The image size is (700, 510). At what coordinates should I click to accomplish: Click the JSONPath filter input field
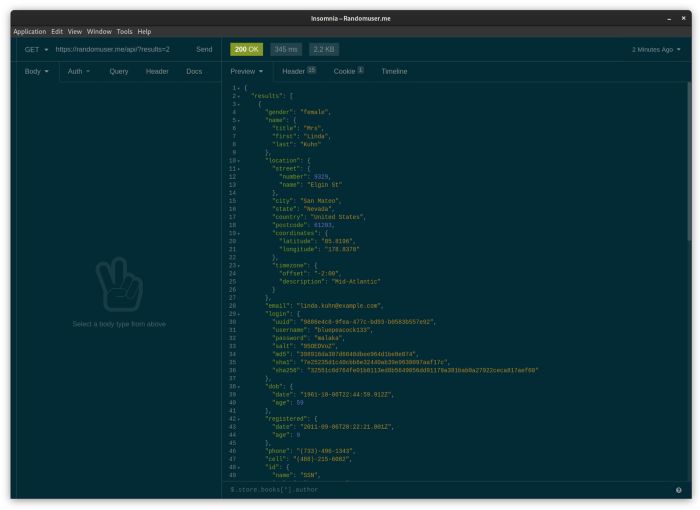click(x=449, y=490)
